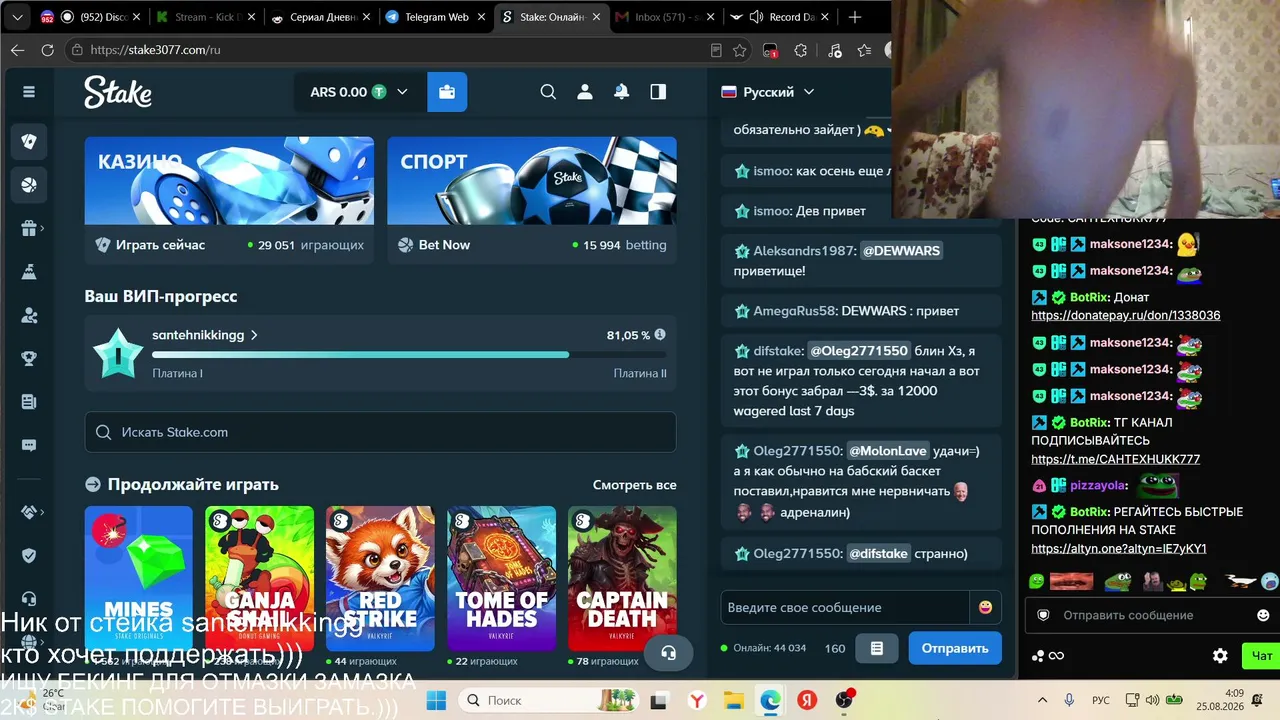Image resolution: width=1280 pixels, height=720 pixels.
Task: Open the Captain Death game tile
Action: [622, 578]
